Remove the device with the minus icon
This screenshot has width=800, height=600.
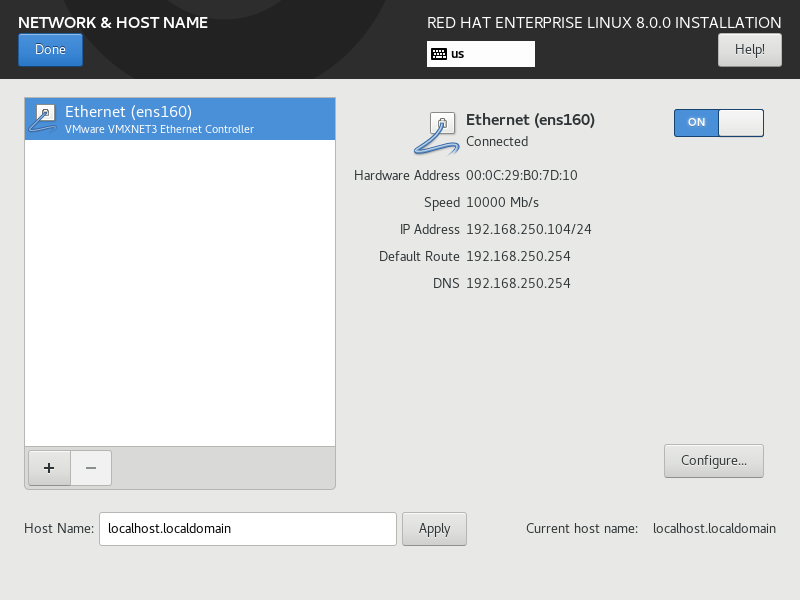(91, 468)
